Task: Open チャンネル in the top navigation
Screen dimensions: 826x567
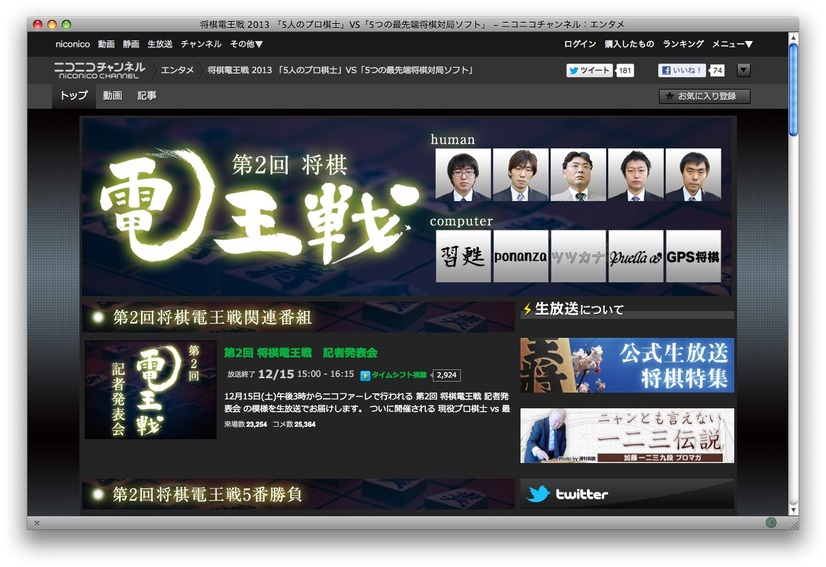Action: pyautogui.click(x=201, y=44)
